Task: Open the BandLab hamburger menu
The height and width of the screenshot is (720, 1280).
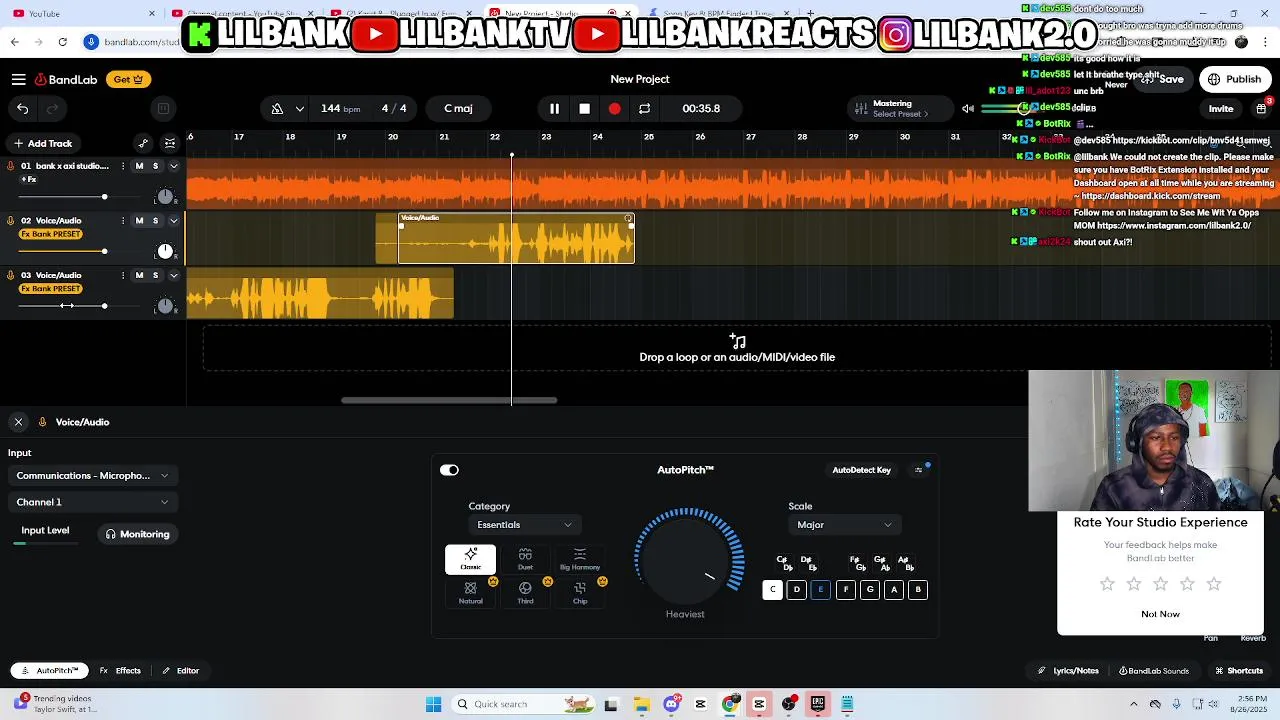Action: click(18, 79)
